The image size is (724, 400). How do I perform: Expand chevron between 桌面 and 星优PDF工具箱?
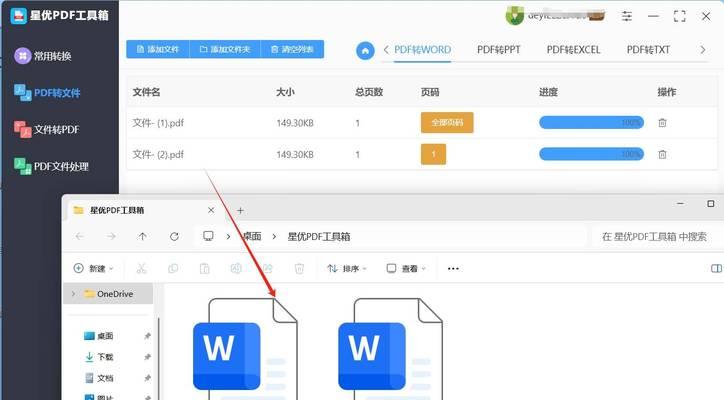(x=274, y=236)
